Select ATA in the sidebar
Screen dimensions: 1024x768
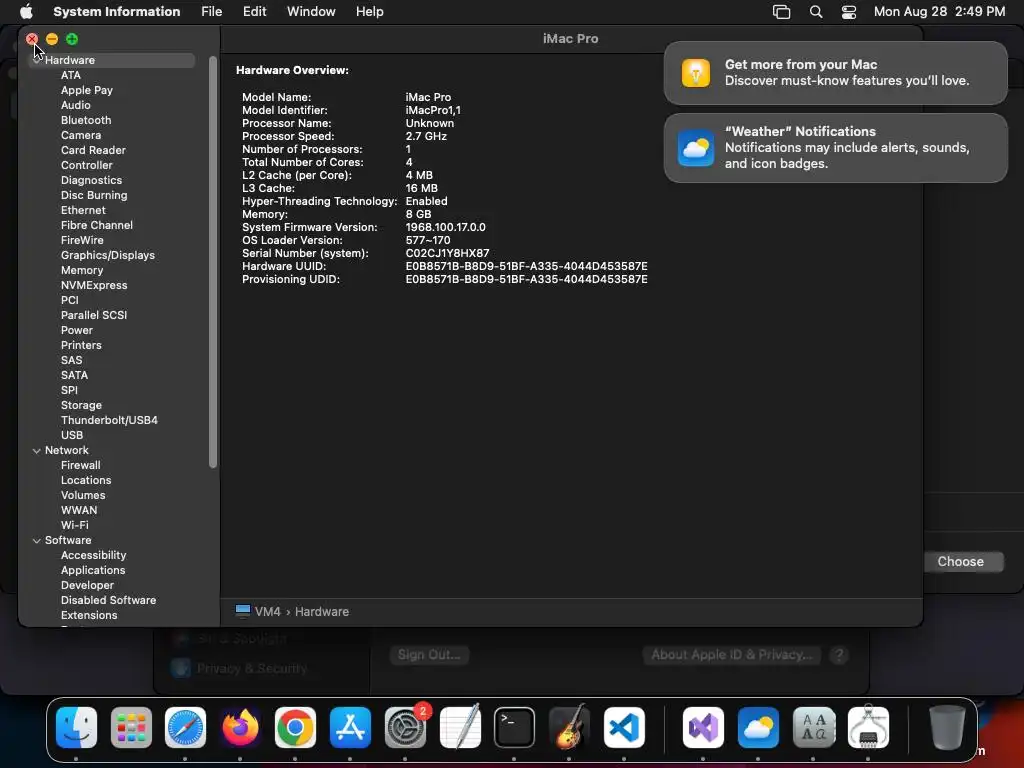pos(71,75)
